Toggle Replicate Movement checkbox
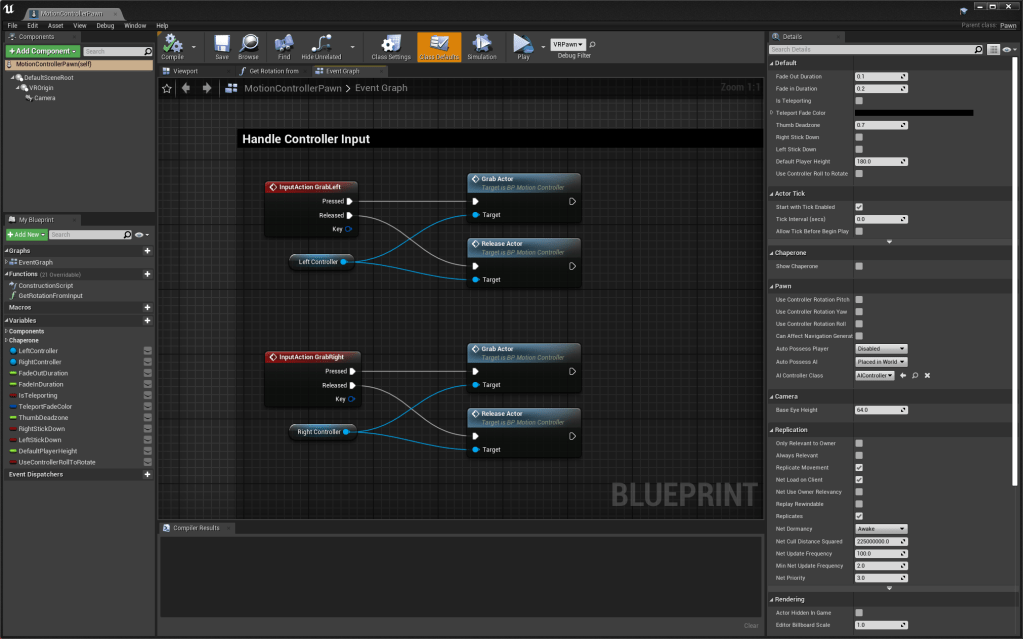Image resolution: width=1023 pixels, height=639 pixels. (859, 467)
